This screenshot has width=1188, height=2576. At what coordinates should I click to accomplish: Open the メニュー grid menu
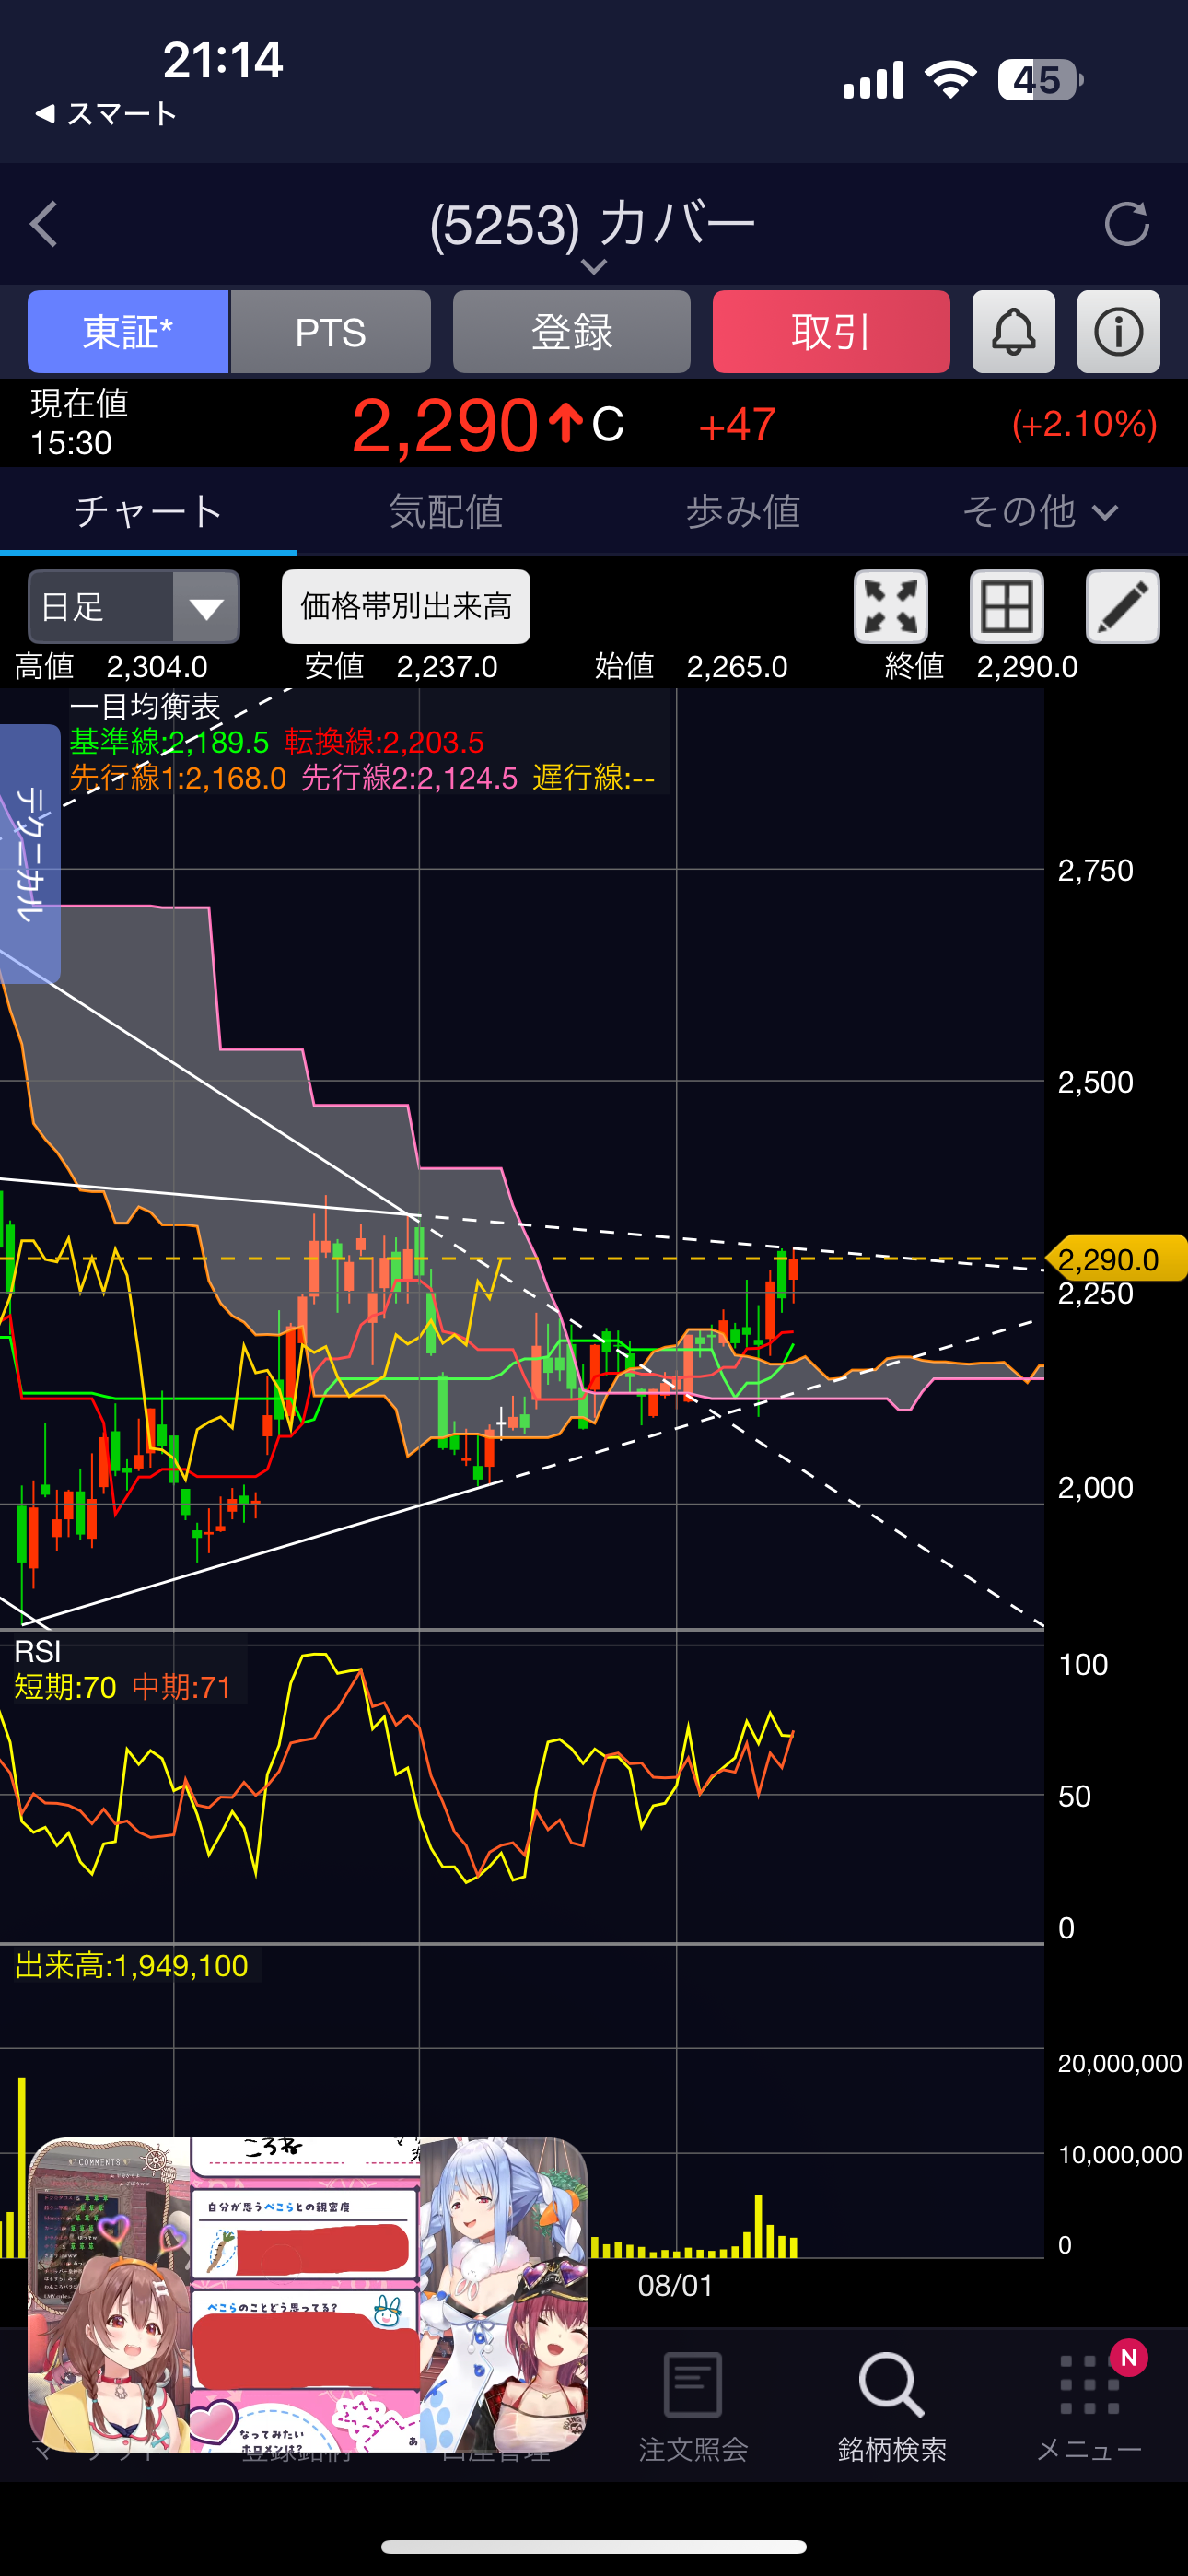click(1089, 2406)
